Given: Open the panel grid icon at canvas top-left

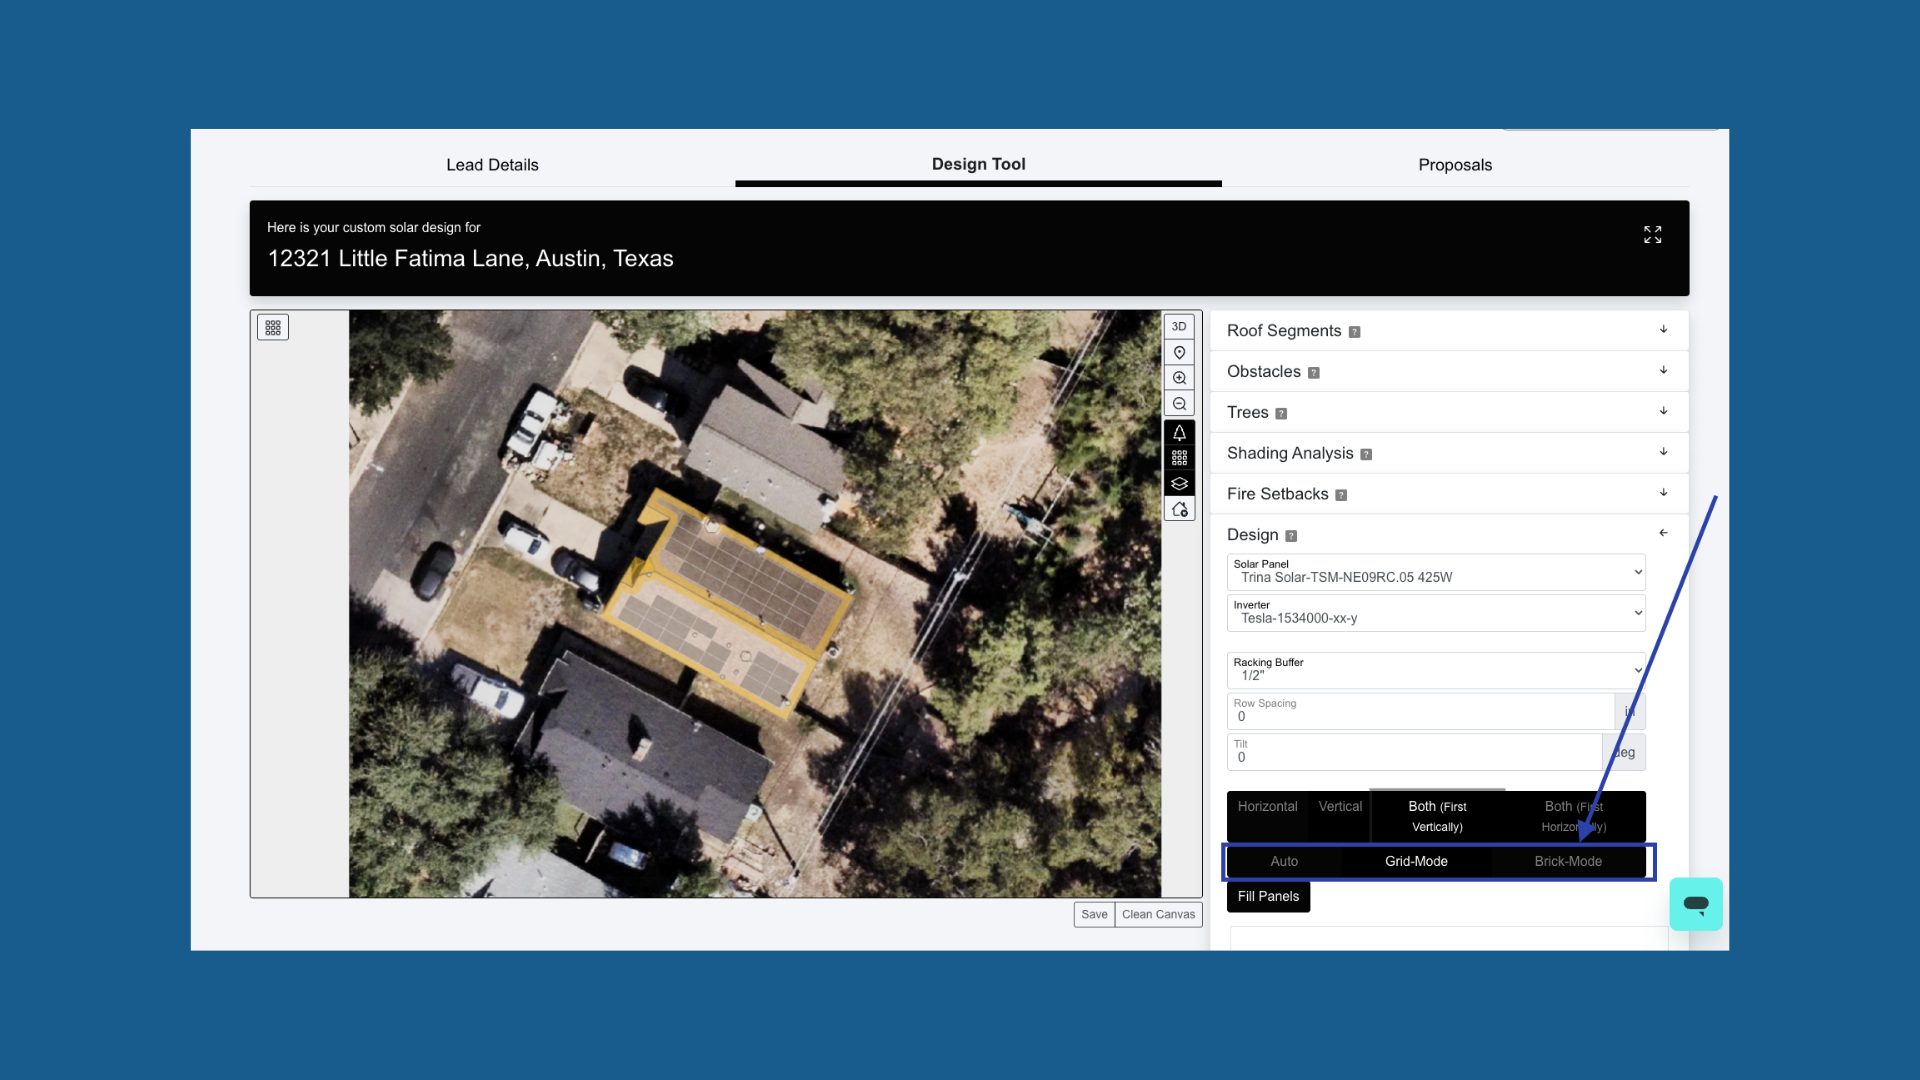Looking at the screenshot, I should click(273, 328).
